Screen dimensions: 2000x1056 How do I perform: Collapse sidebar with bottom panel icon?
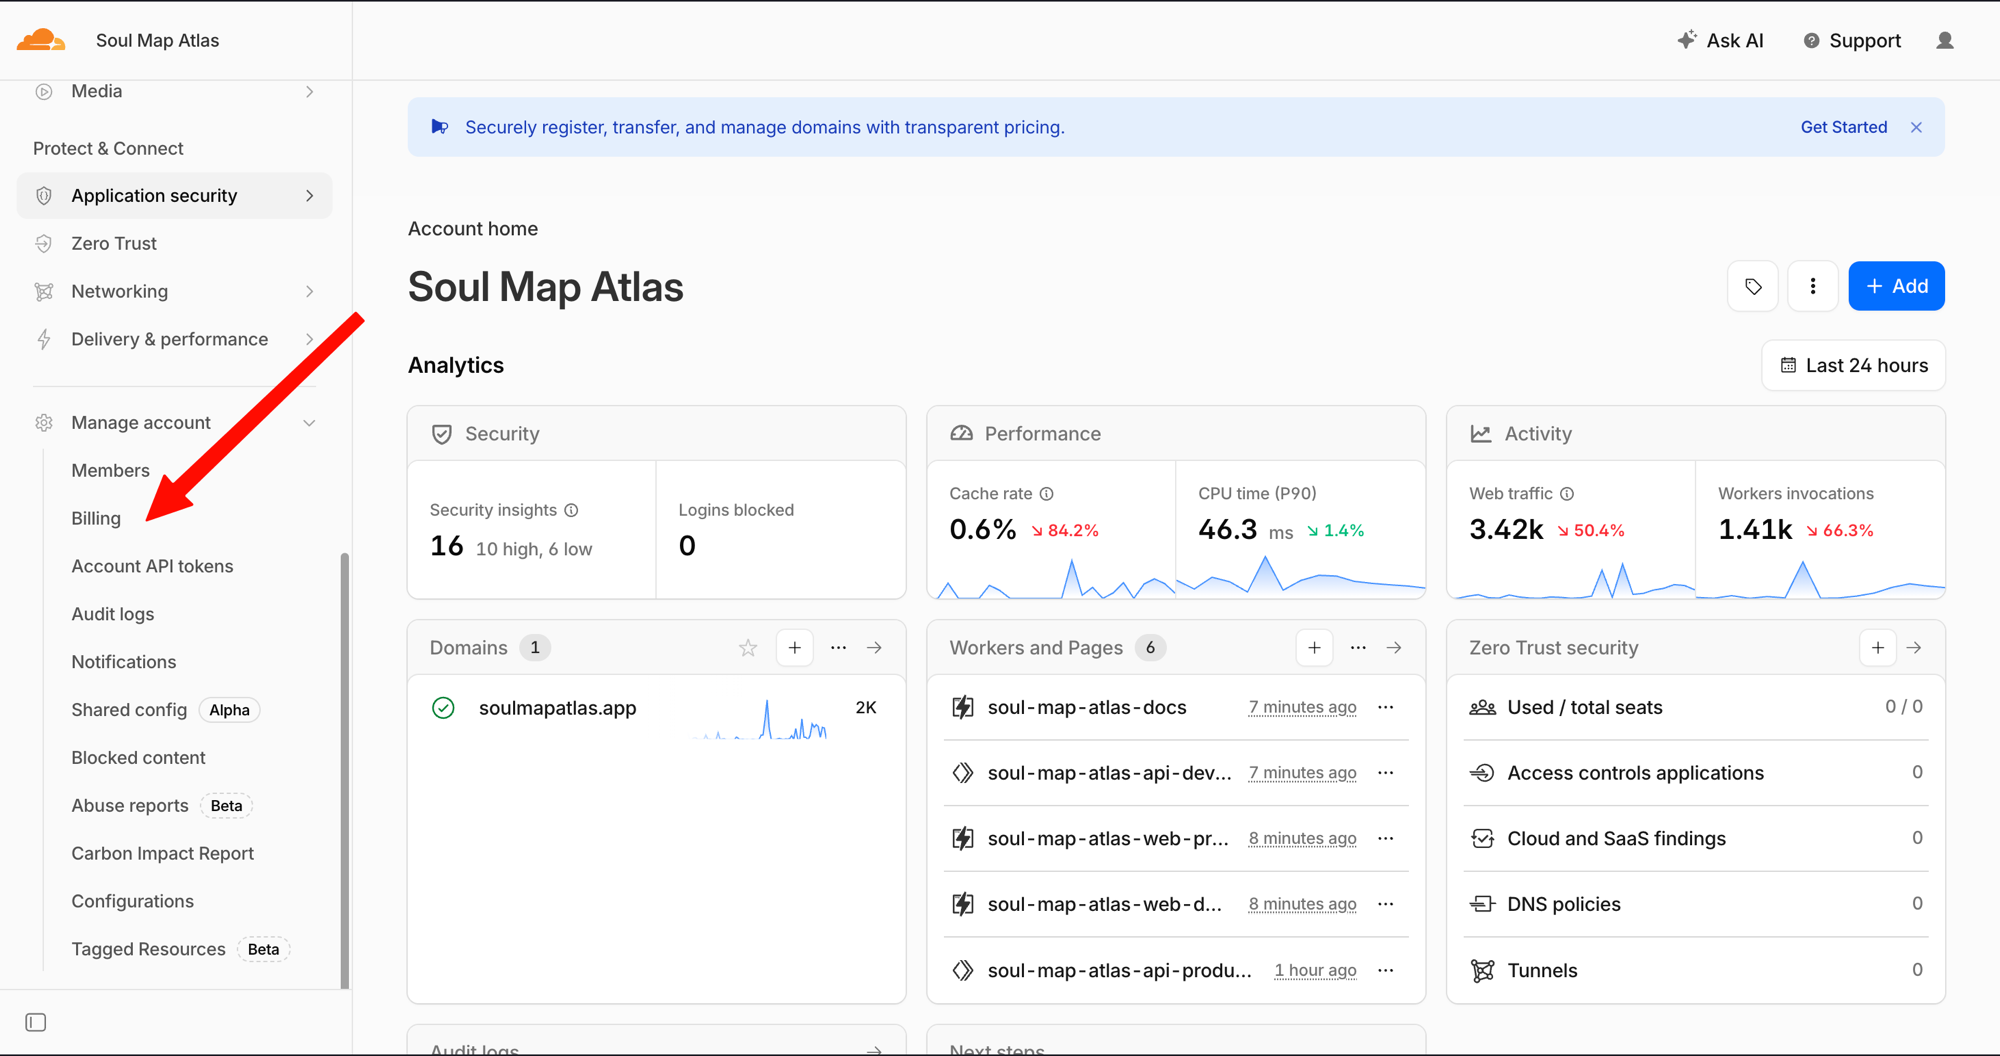pos(36,1022)
